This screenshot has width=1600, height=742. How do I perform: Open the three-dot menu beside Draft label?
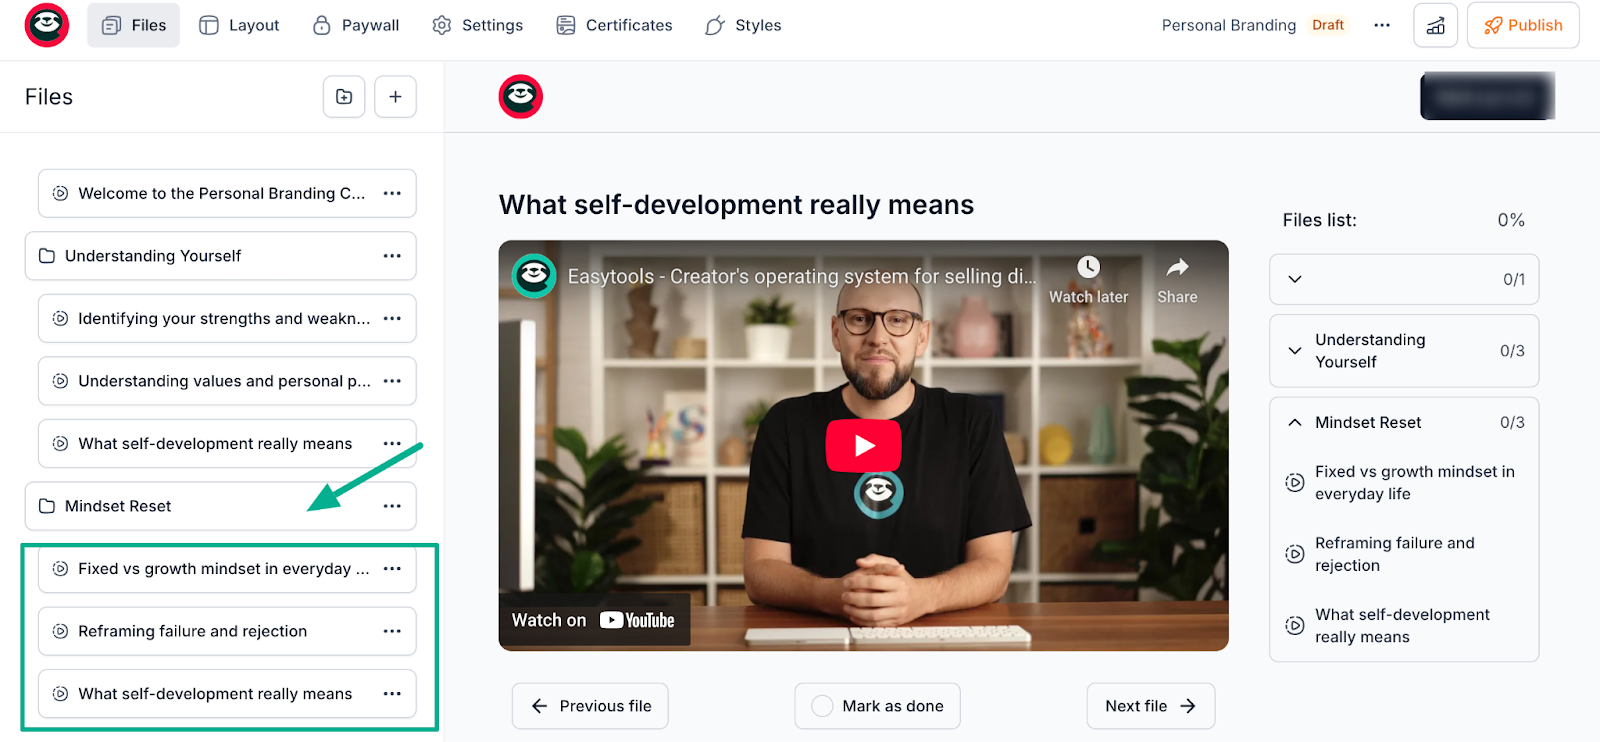(x=1382, y=25)
